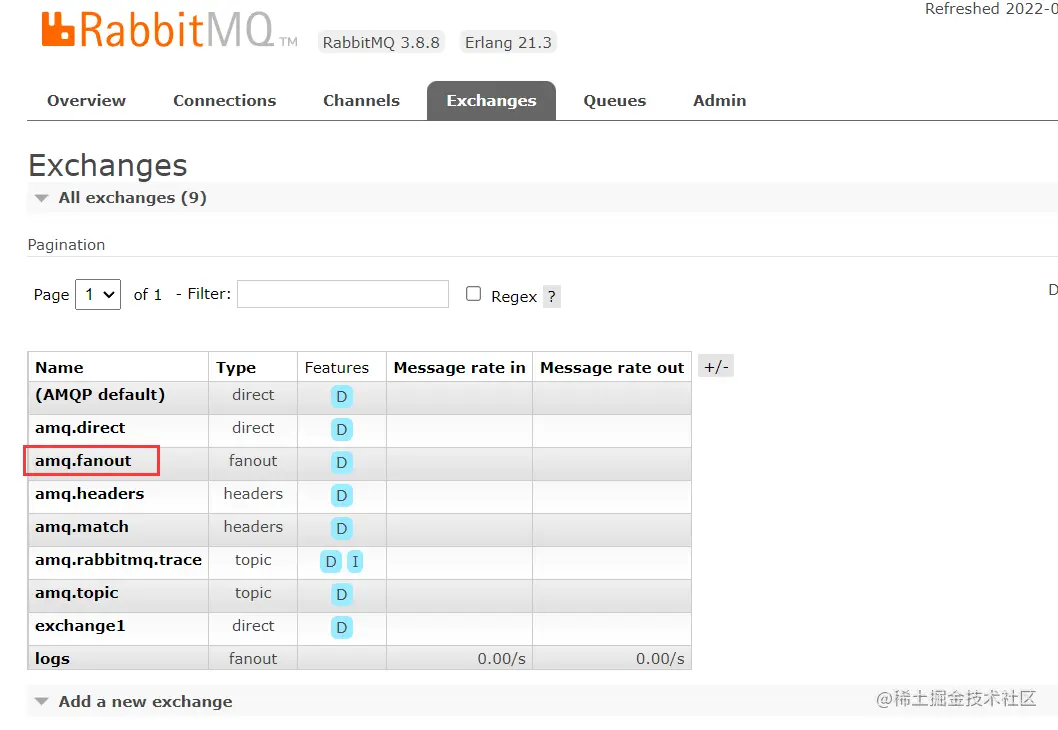Open the Overview tab
1058x730 pixels.
click(x=86, y=101)
